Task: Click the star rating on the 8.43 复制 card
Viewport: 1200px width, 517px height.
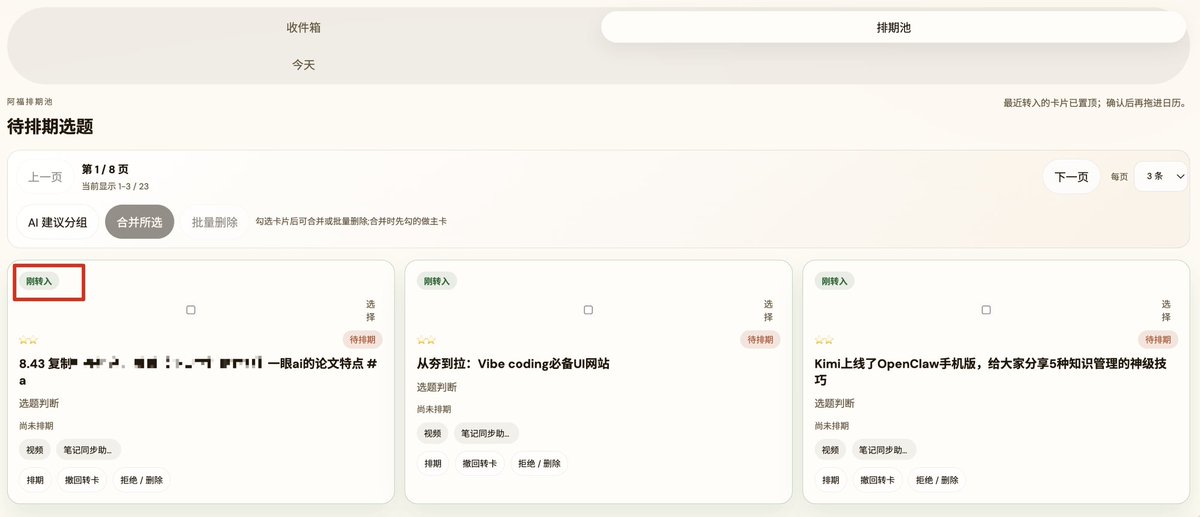Action: coord(28,340)
